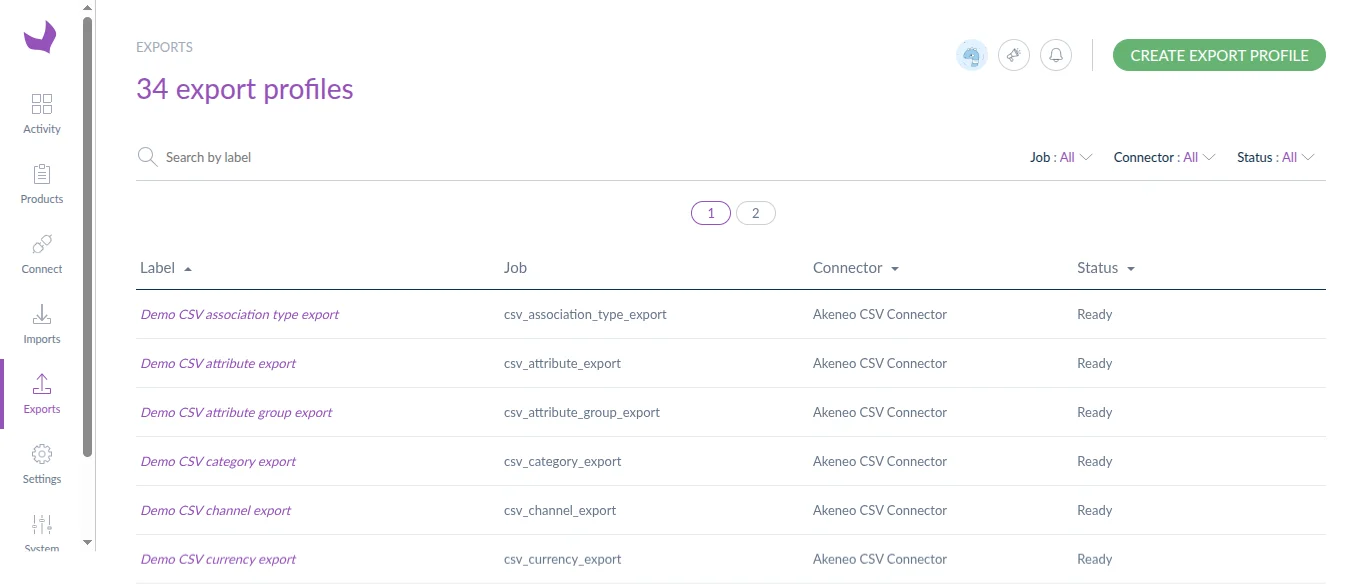The width and height of the screenshot is (1366, 587).
Task: Open the notifications bell
Action: (1055, 55)
